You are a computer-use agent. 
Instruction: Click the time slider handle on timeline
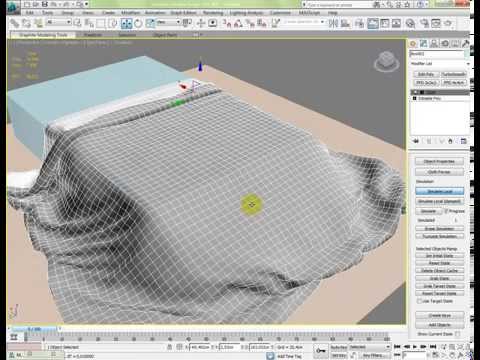click(34, 329)
